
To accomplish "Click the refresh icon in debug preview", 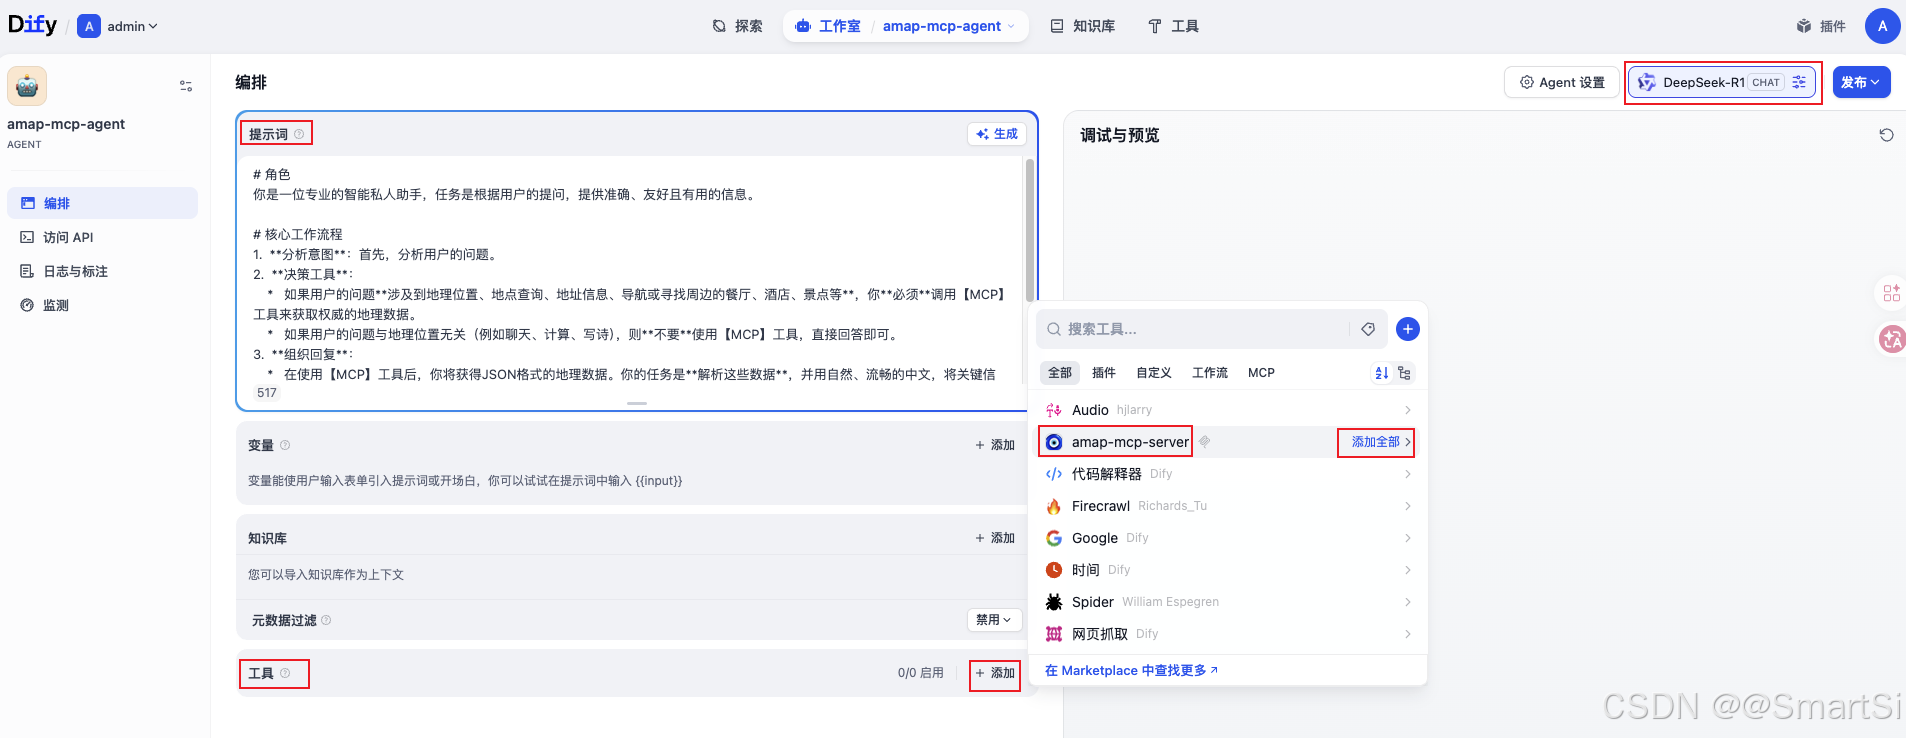I will (1886, 135).
